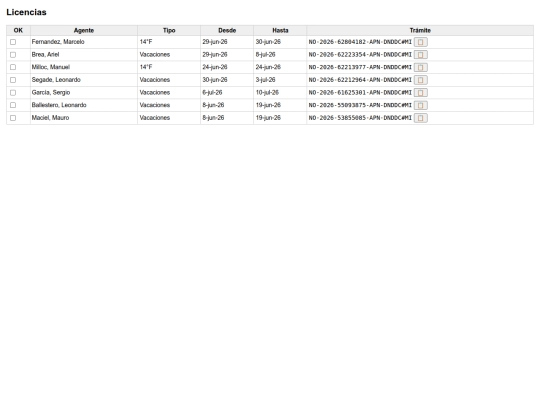Click Vacaciones type in Segade row
The image size is (540, 405).
(155, 80)
